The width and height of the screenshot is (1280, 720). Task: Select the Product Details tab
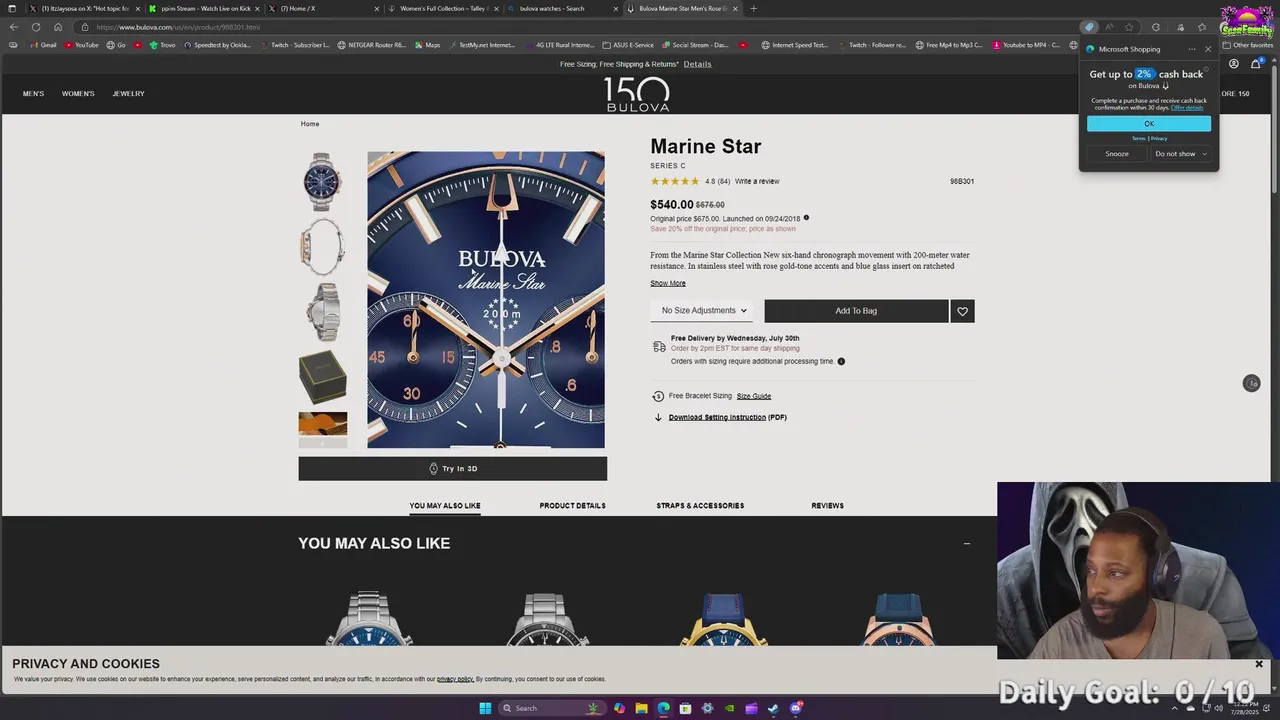(x=572, y=505)
